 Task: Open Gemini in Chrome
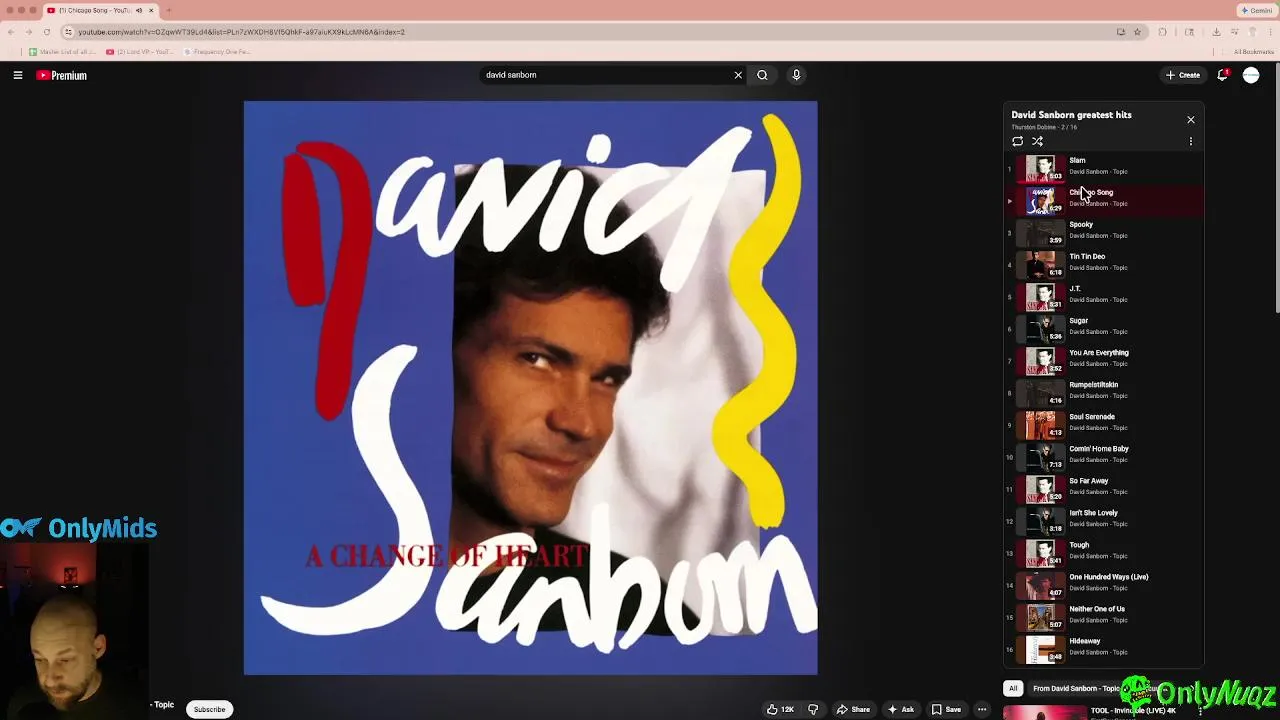coord(1256,10)
